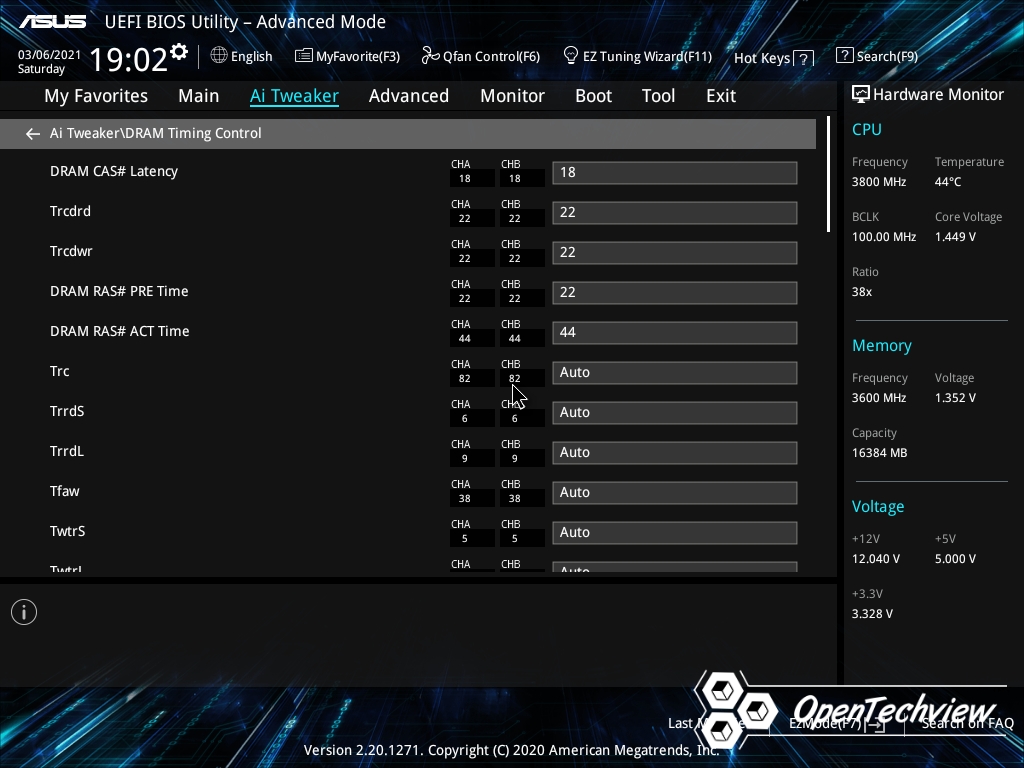
Task: Click the settings list scrollbar
Action: 828,174
